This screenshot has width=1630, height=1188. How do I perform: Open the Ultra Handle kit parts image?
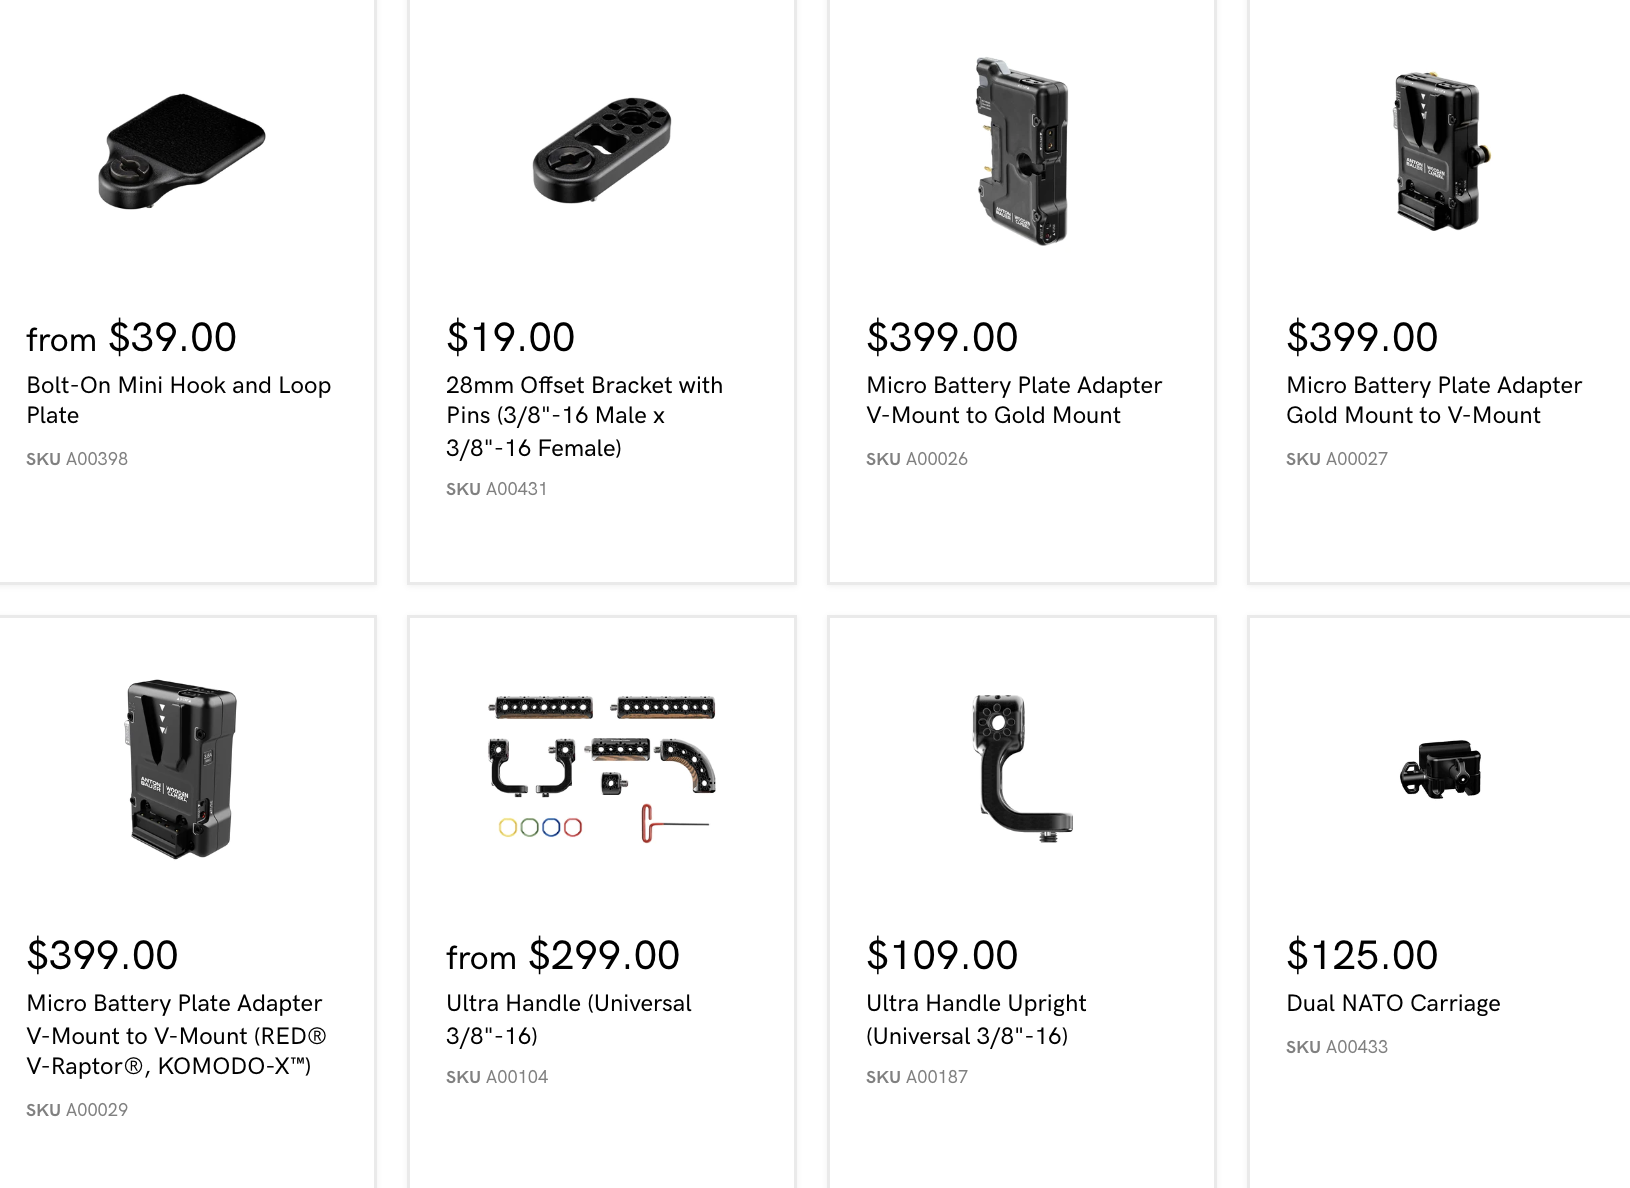(602, 768)
